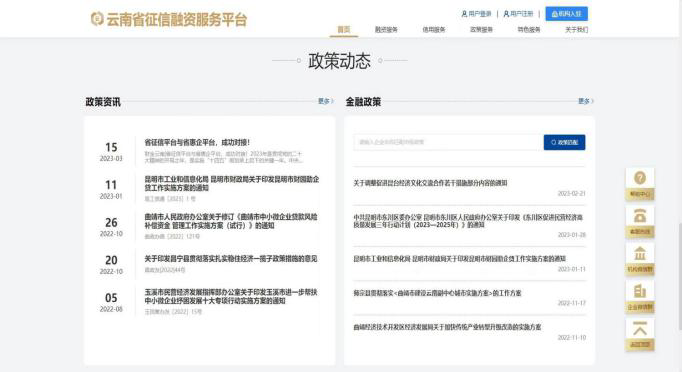This screenshot has height=372, width=682.
Task: Click the 政策动态 page heading
Action: click(339, 61)
